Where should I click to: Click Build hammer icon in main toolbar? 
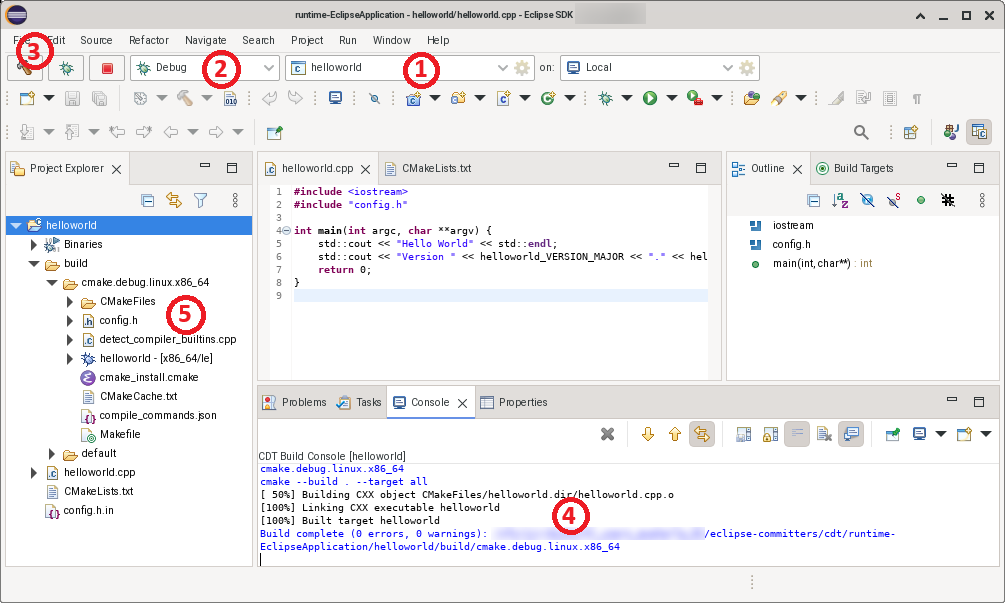pos(185,98)
